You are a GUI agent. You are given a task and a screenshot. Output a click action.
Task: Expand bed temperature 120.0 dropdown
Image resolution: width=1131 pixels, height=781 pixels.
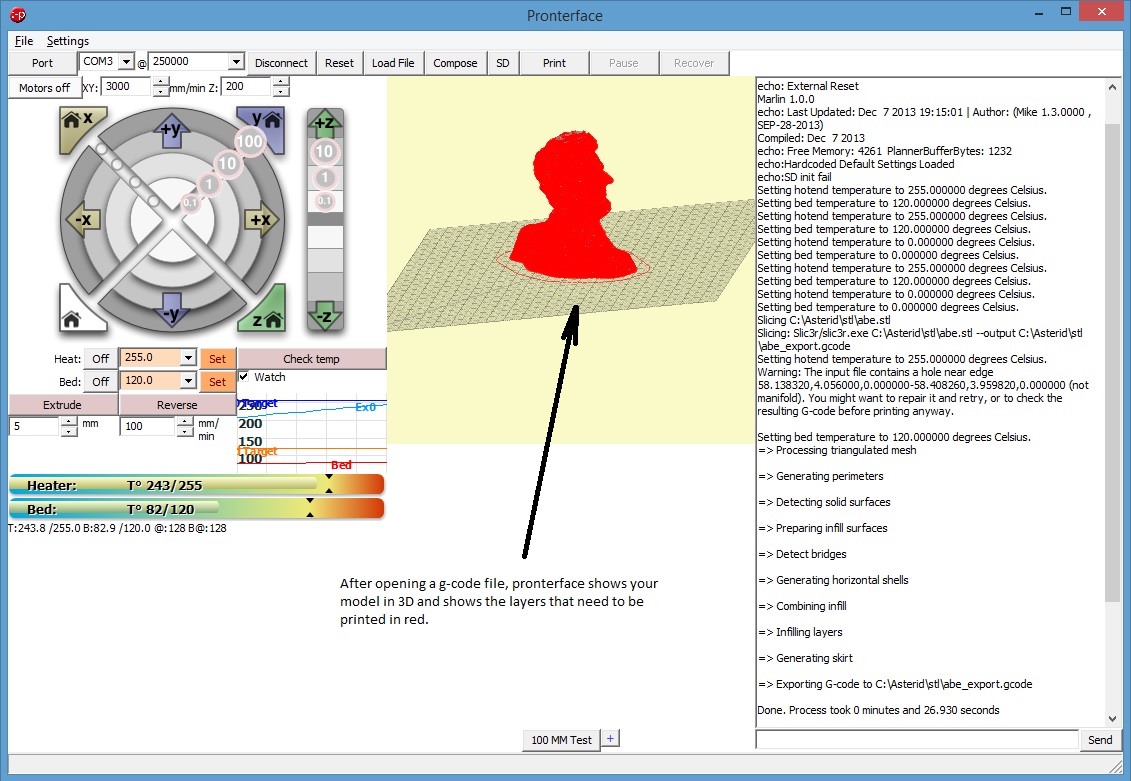pos(188,381)
